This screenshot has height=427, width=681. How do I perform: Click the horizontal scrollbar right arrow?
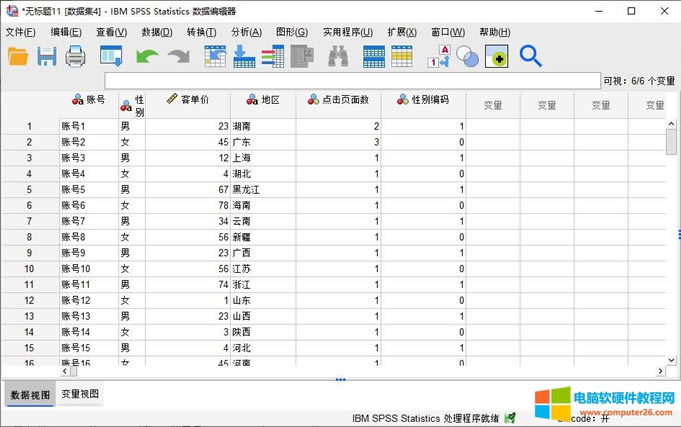[660, 371]
